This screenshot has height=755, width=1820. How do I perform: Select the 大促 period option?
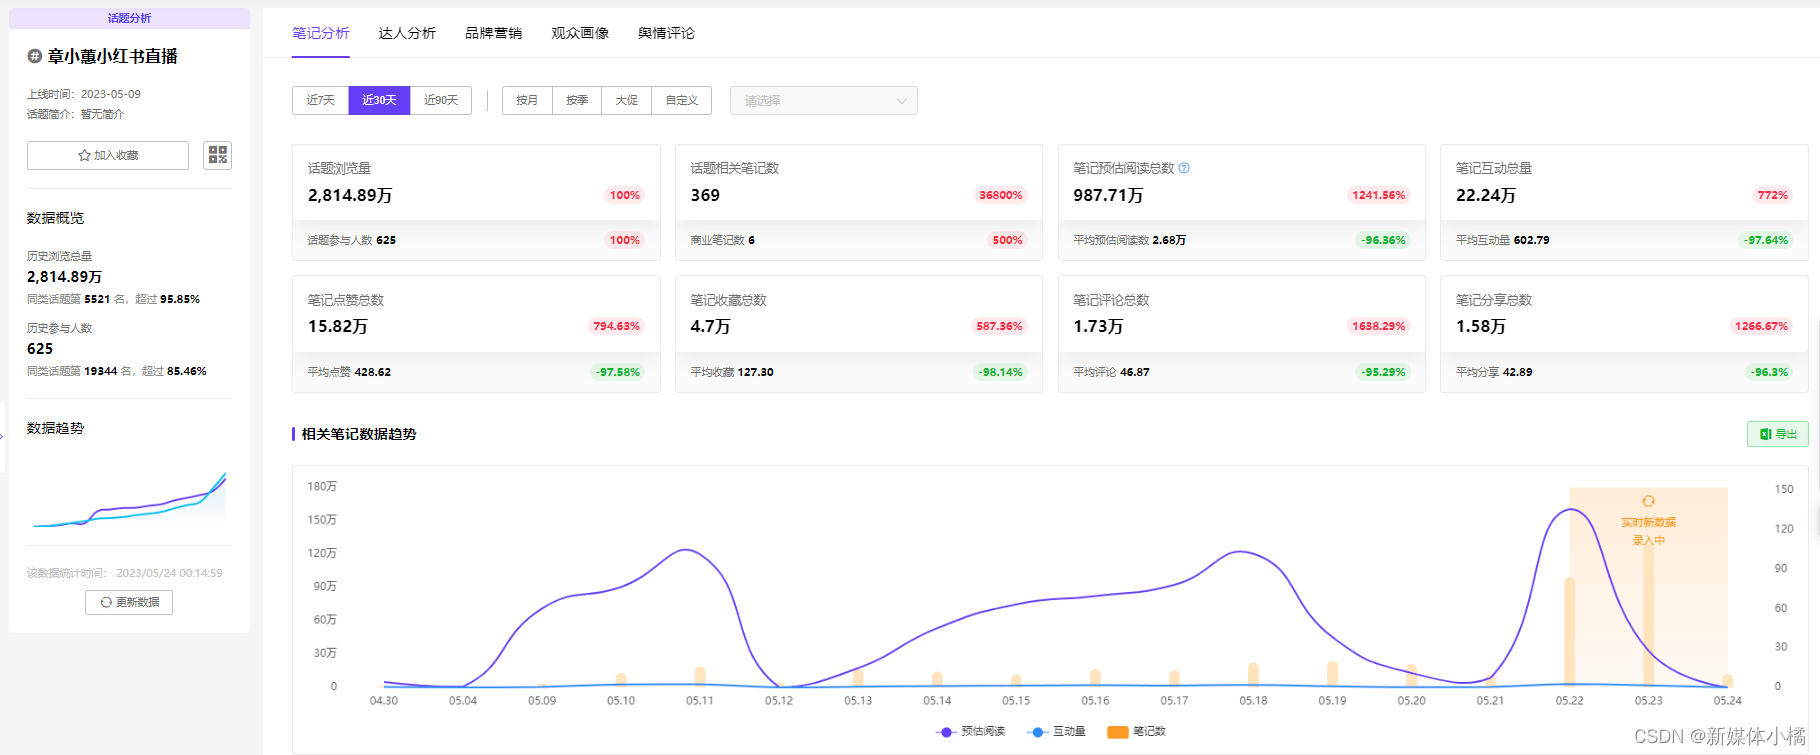click(627, 100)
